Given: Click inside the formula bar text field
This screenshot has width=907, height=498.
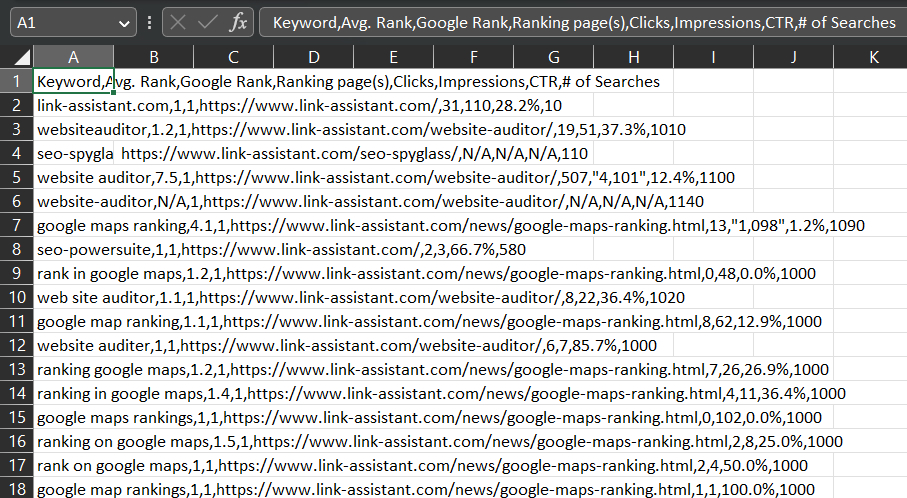Looking at the screenshot, I should pyautogui.click(x=583, y=23).
